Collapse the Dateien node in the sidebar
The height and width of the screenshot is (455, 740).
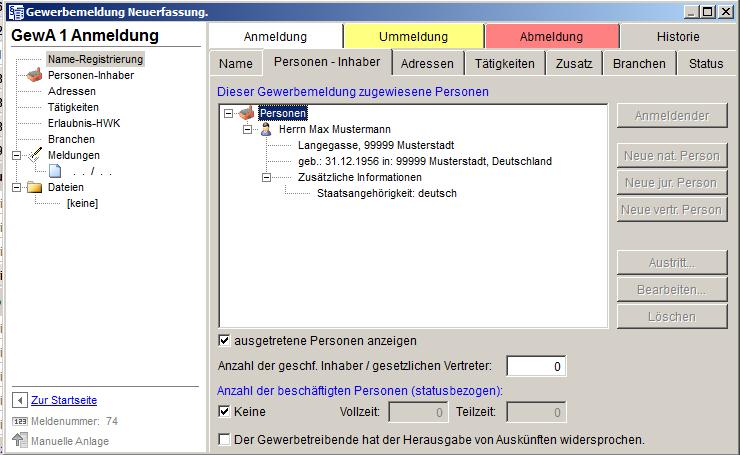coord(17,187)
